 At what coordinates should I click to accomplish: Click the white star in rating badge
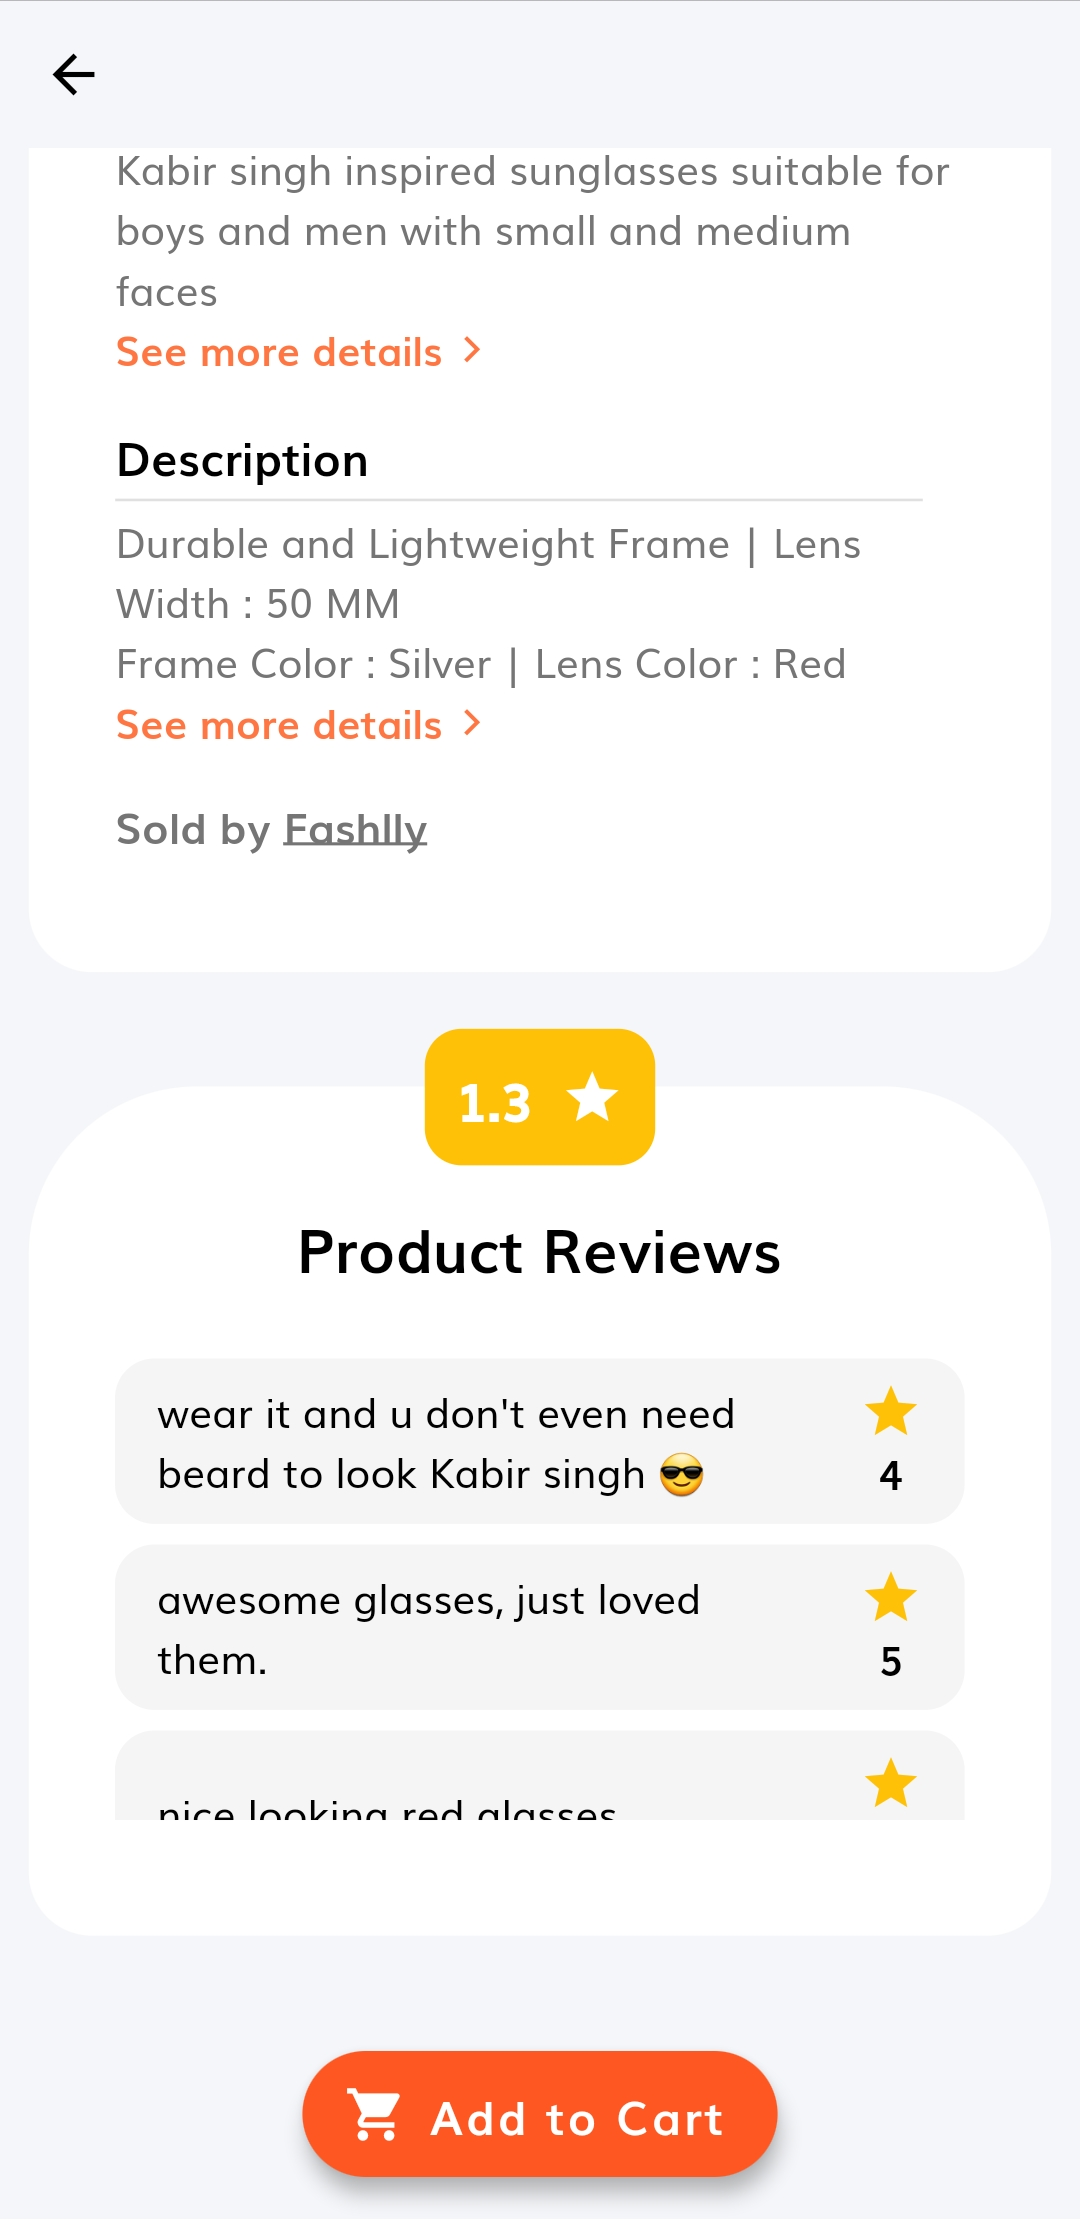point(593,1097)
